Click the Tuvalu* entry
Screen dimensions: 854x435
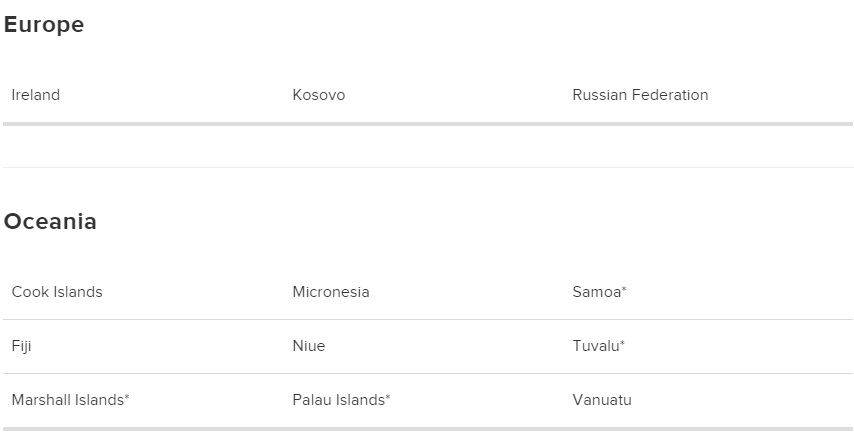point(599,346)
